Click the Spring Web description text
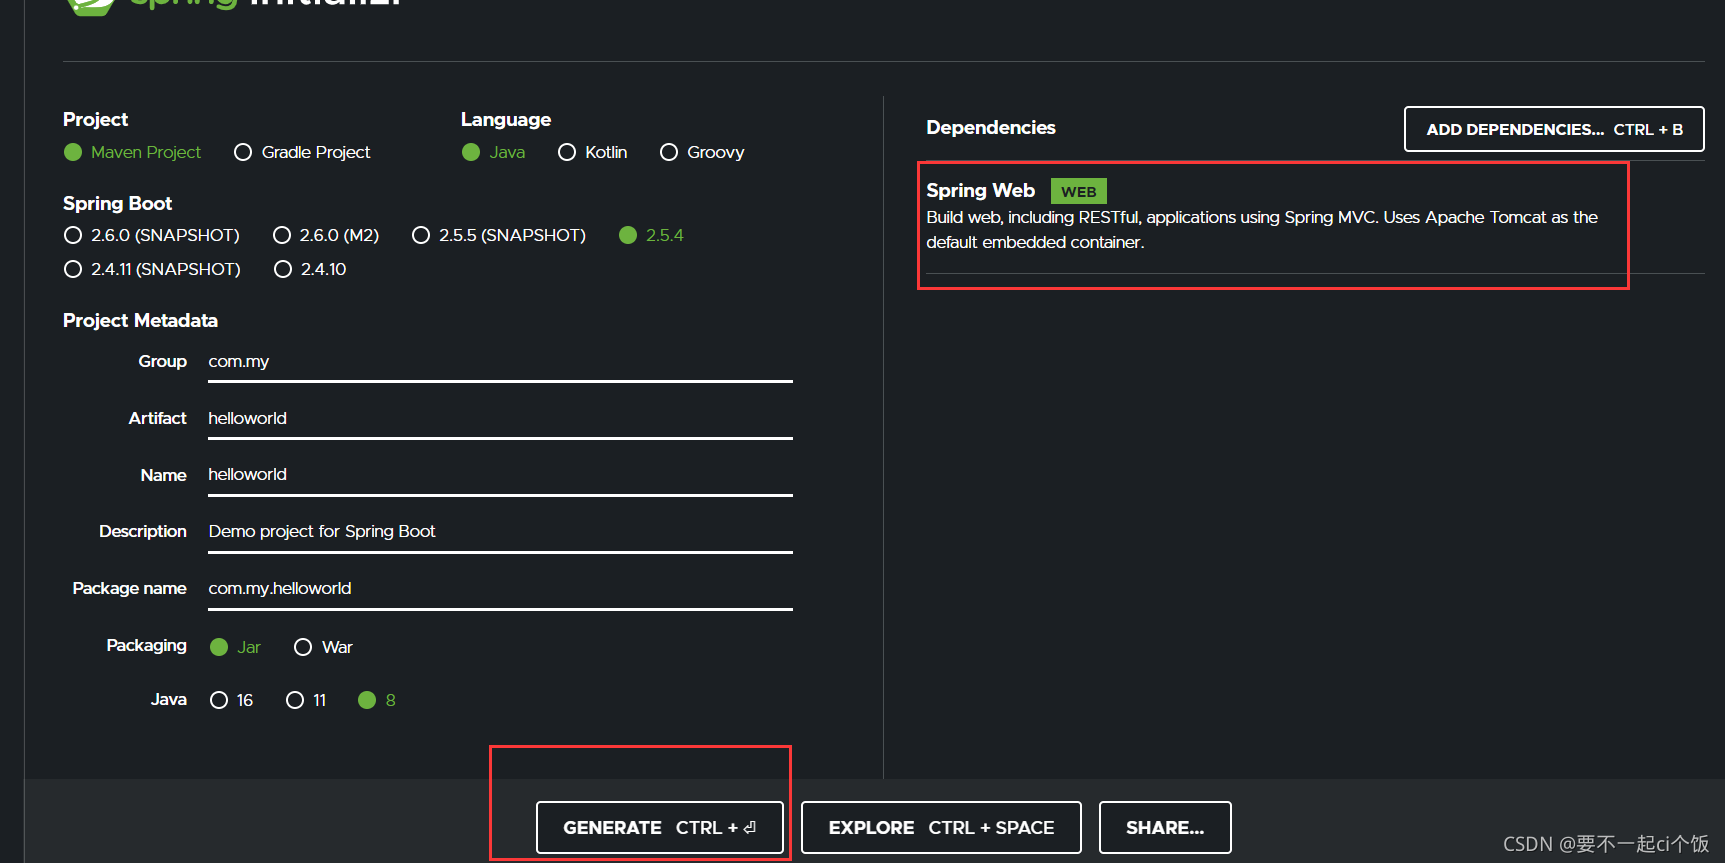Screen dimensions: 1725x863 (x=1262, y=230)
